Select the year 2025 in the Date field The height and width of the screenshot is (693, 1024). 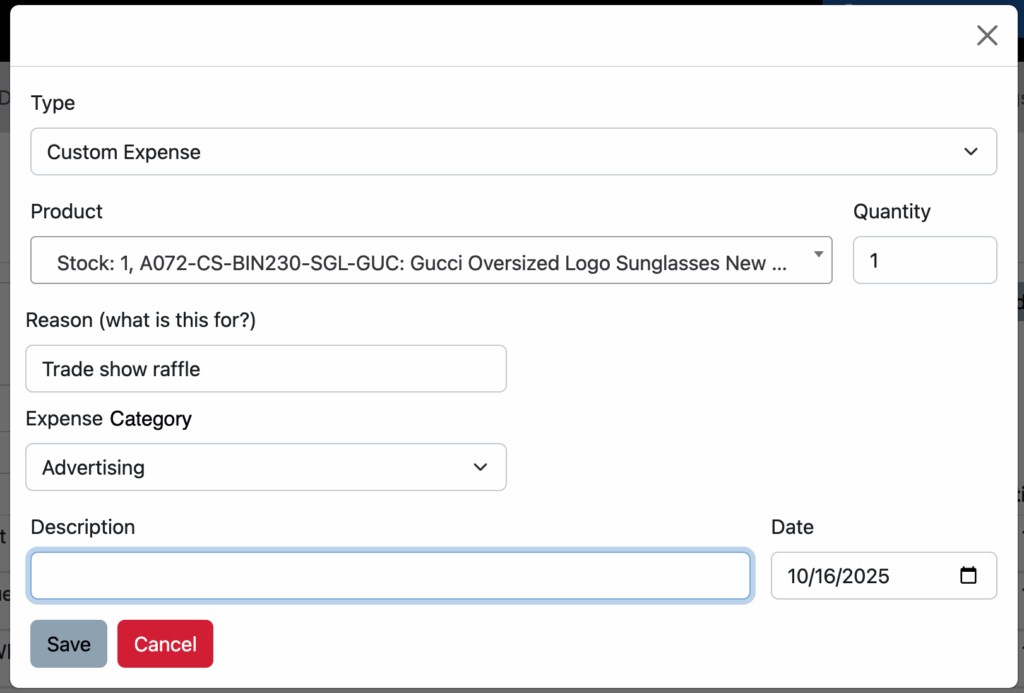click(x=865, y=577)
